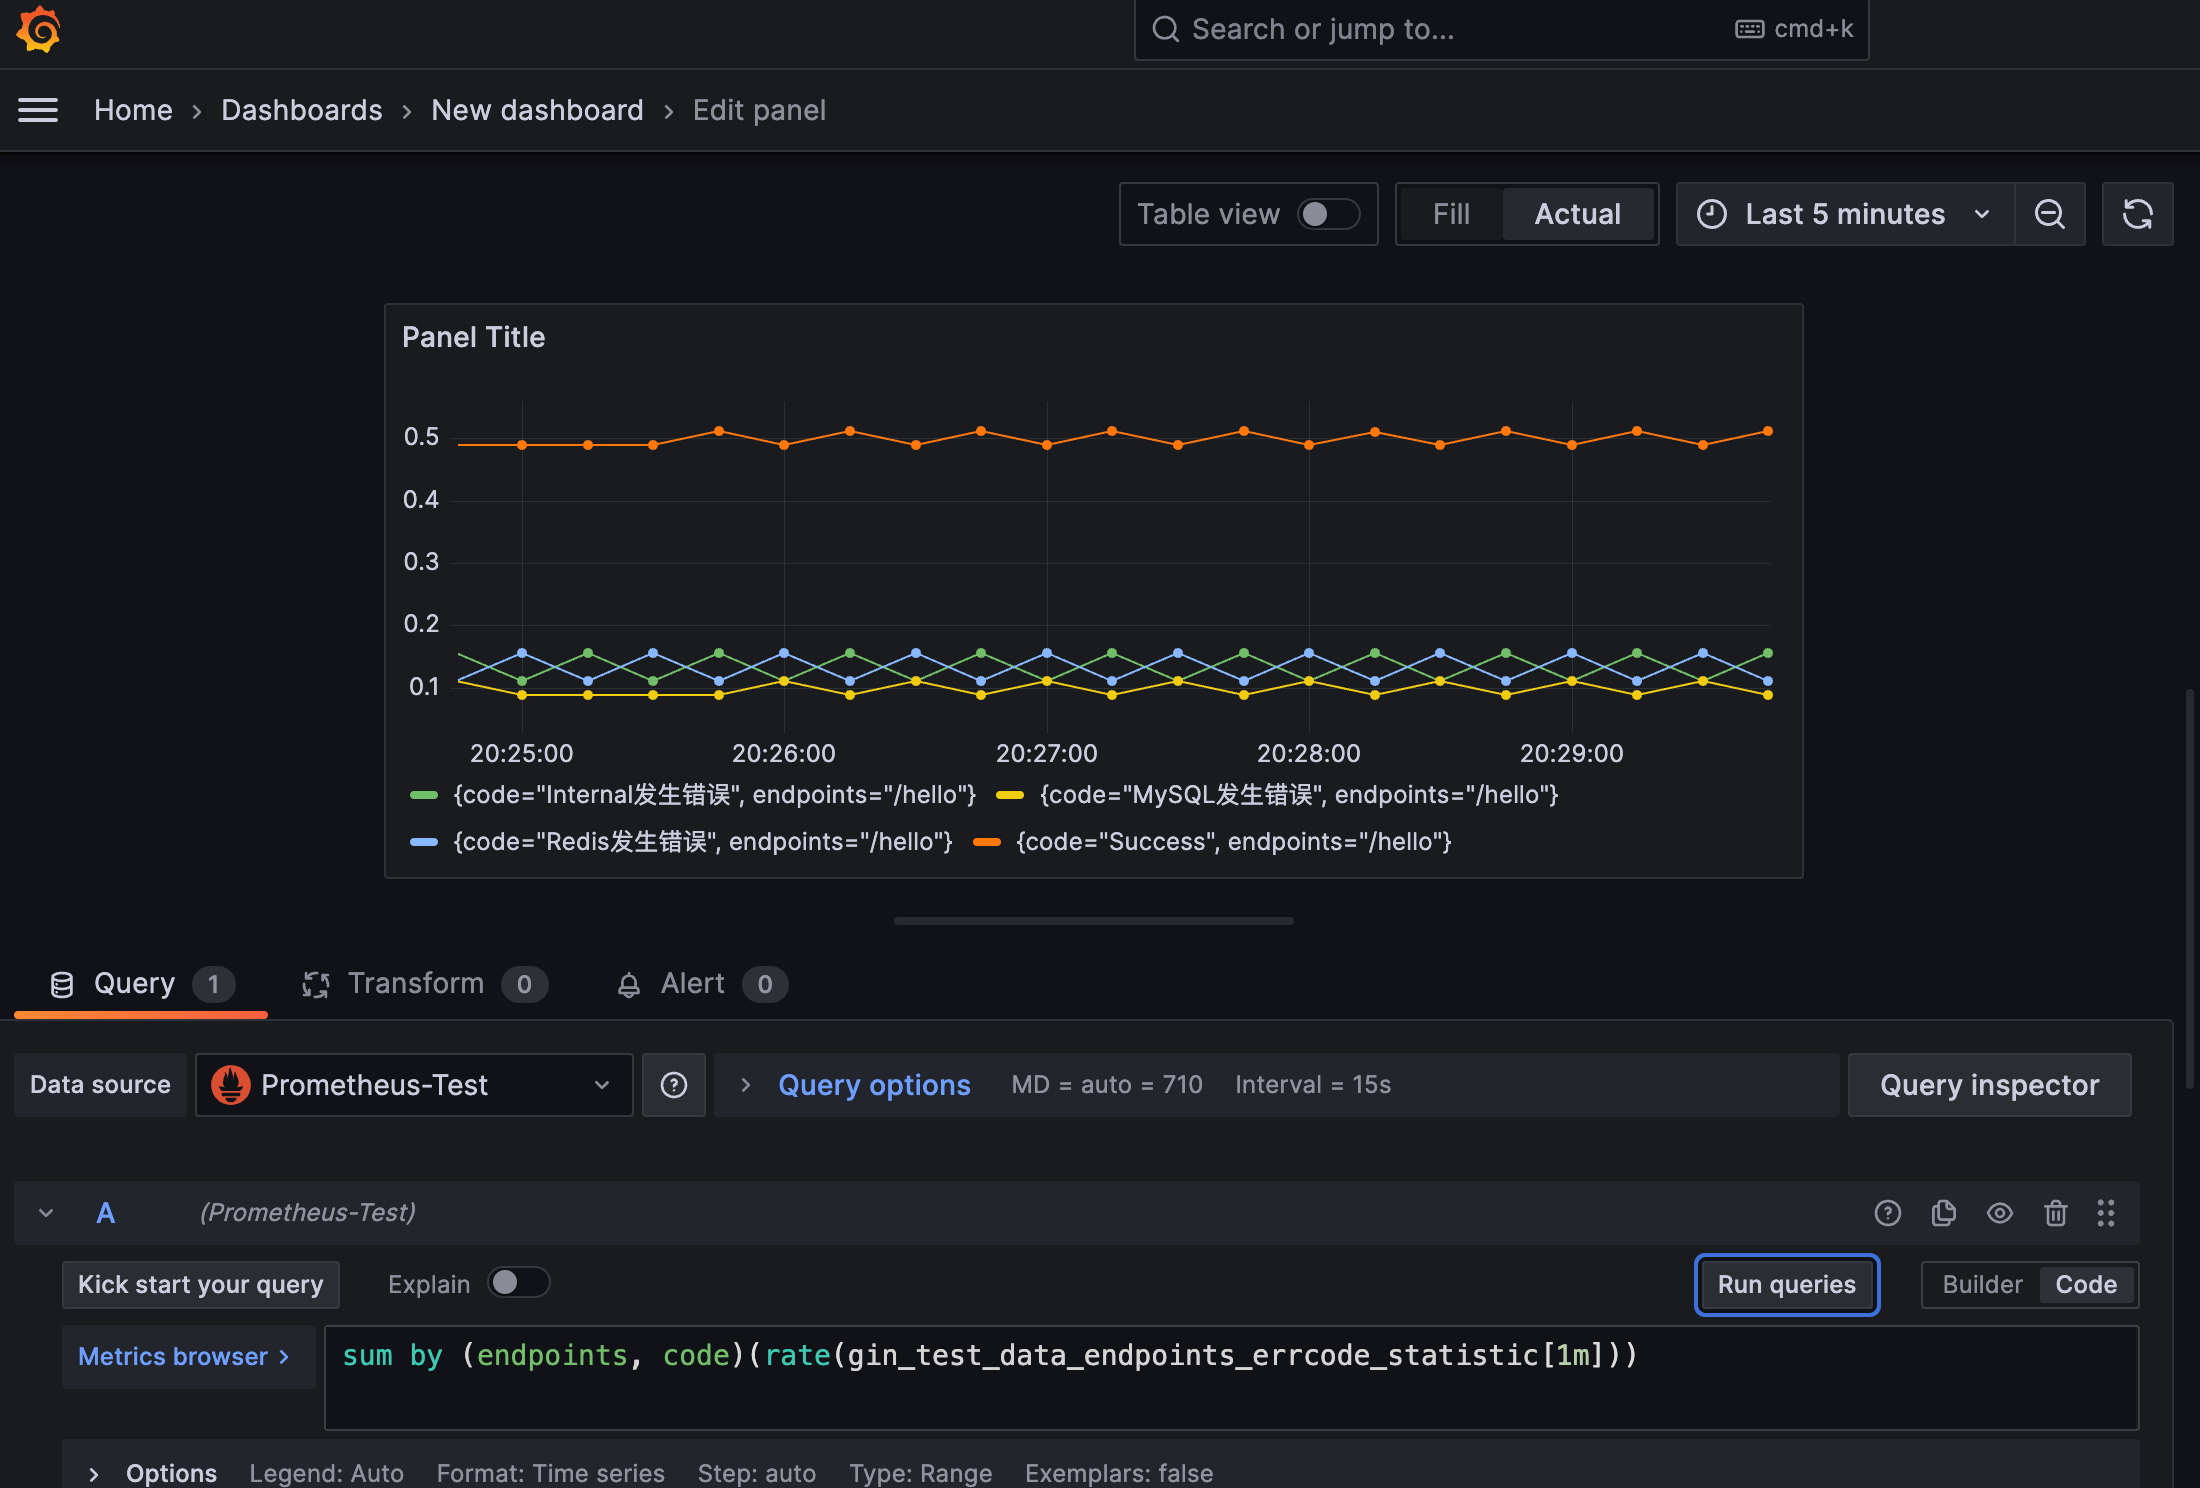Click the MD = auto = 710 text
2200x1488 pixels.
tap(1107, 1085)
